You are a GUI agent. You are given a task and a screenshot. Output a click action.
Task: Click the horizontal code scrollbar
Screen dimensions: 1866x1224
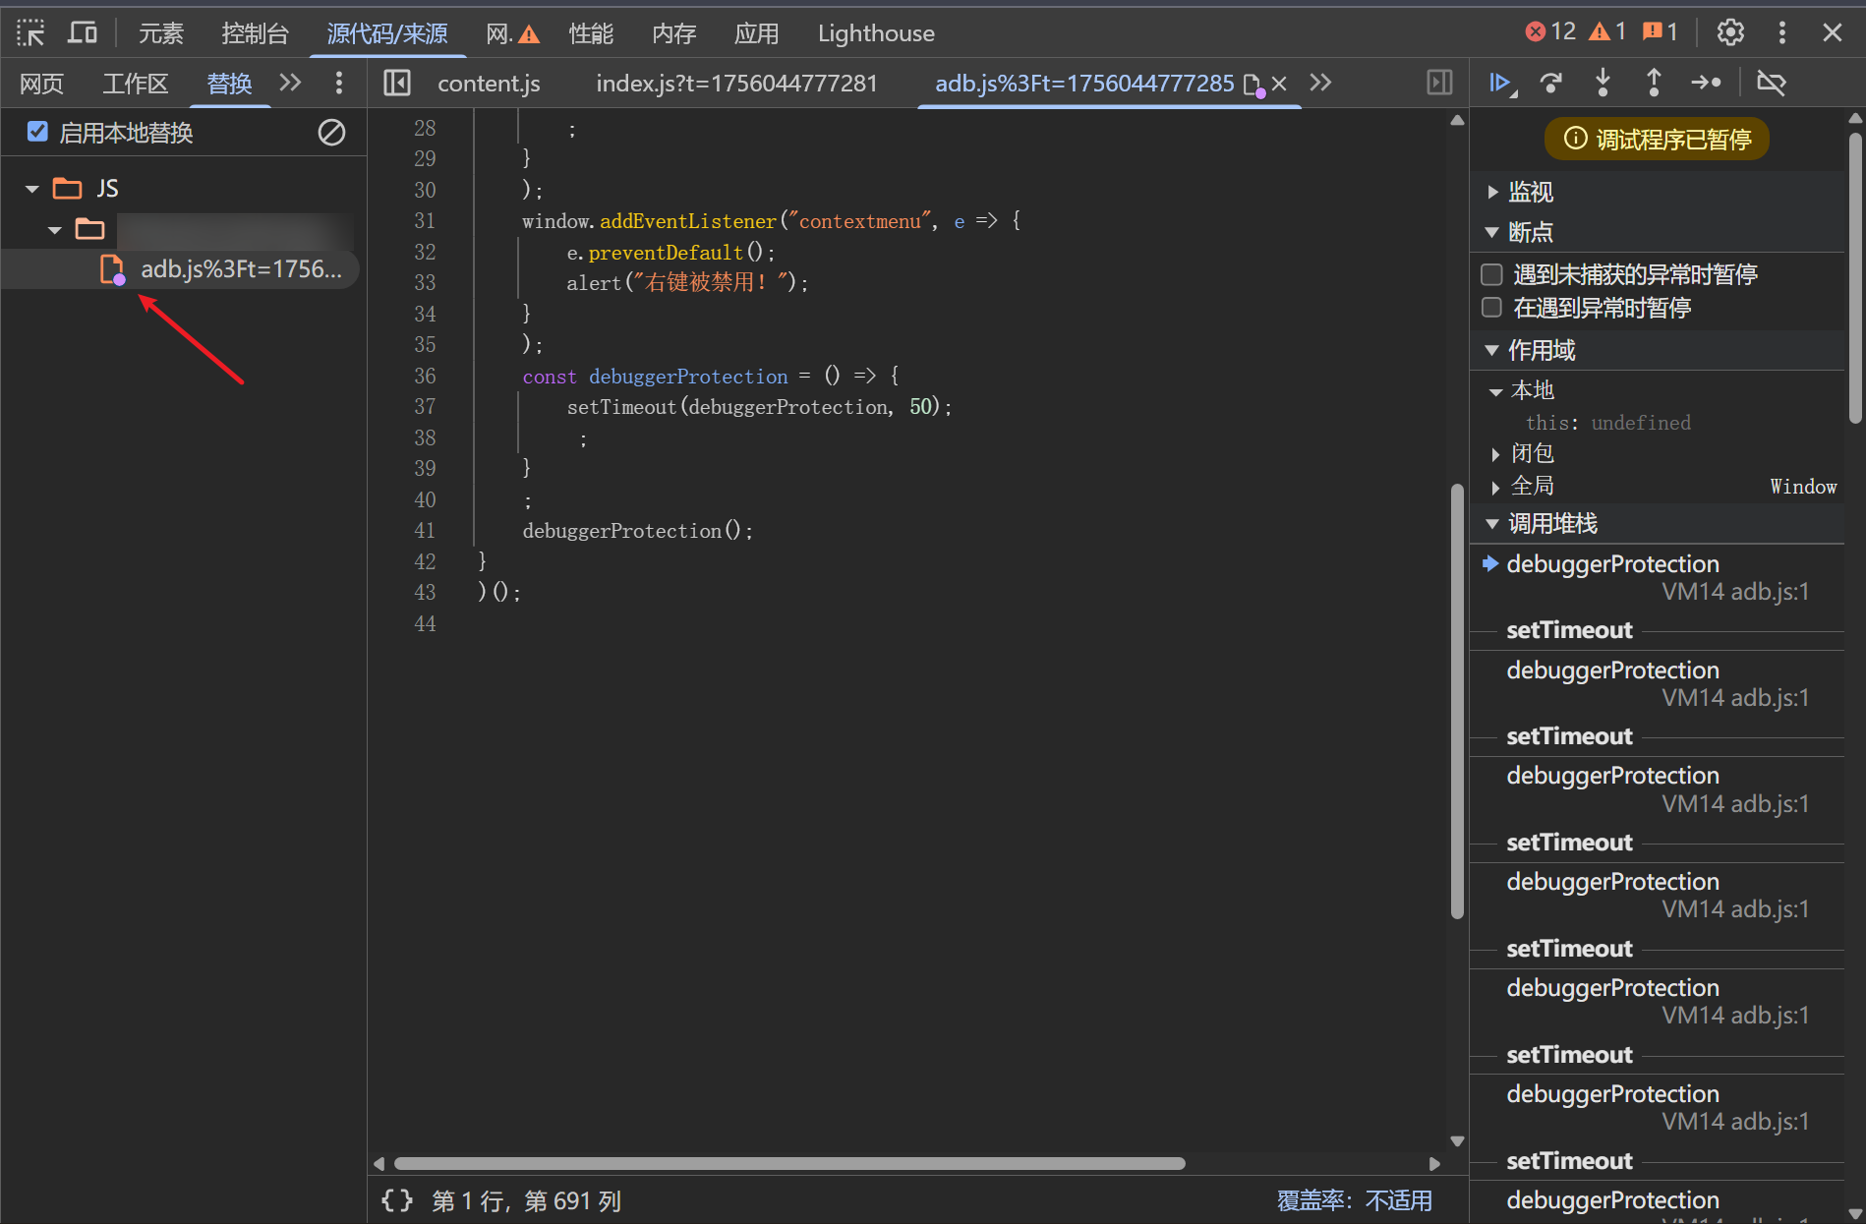[x=789, y=1163]
